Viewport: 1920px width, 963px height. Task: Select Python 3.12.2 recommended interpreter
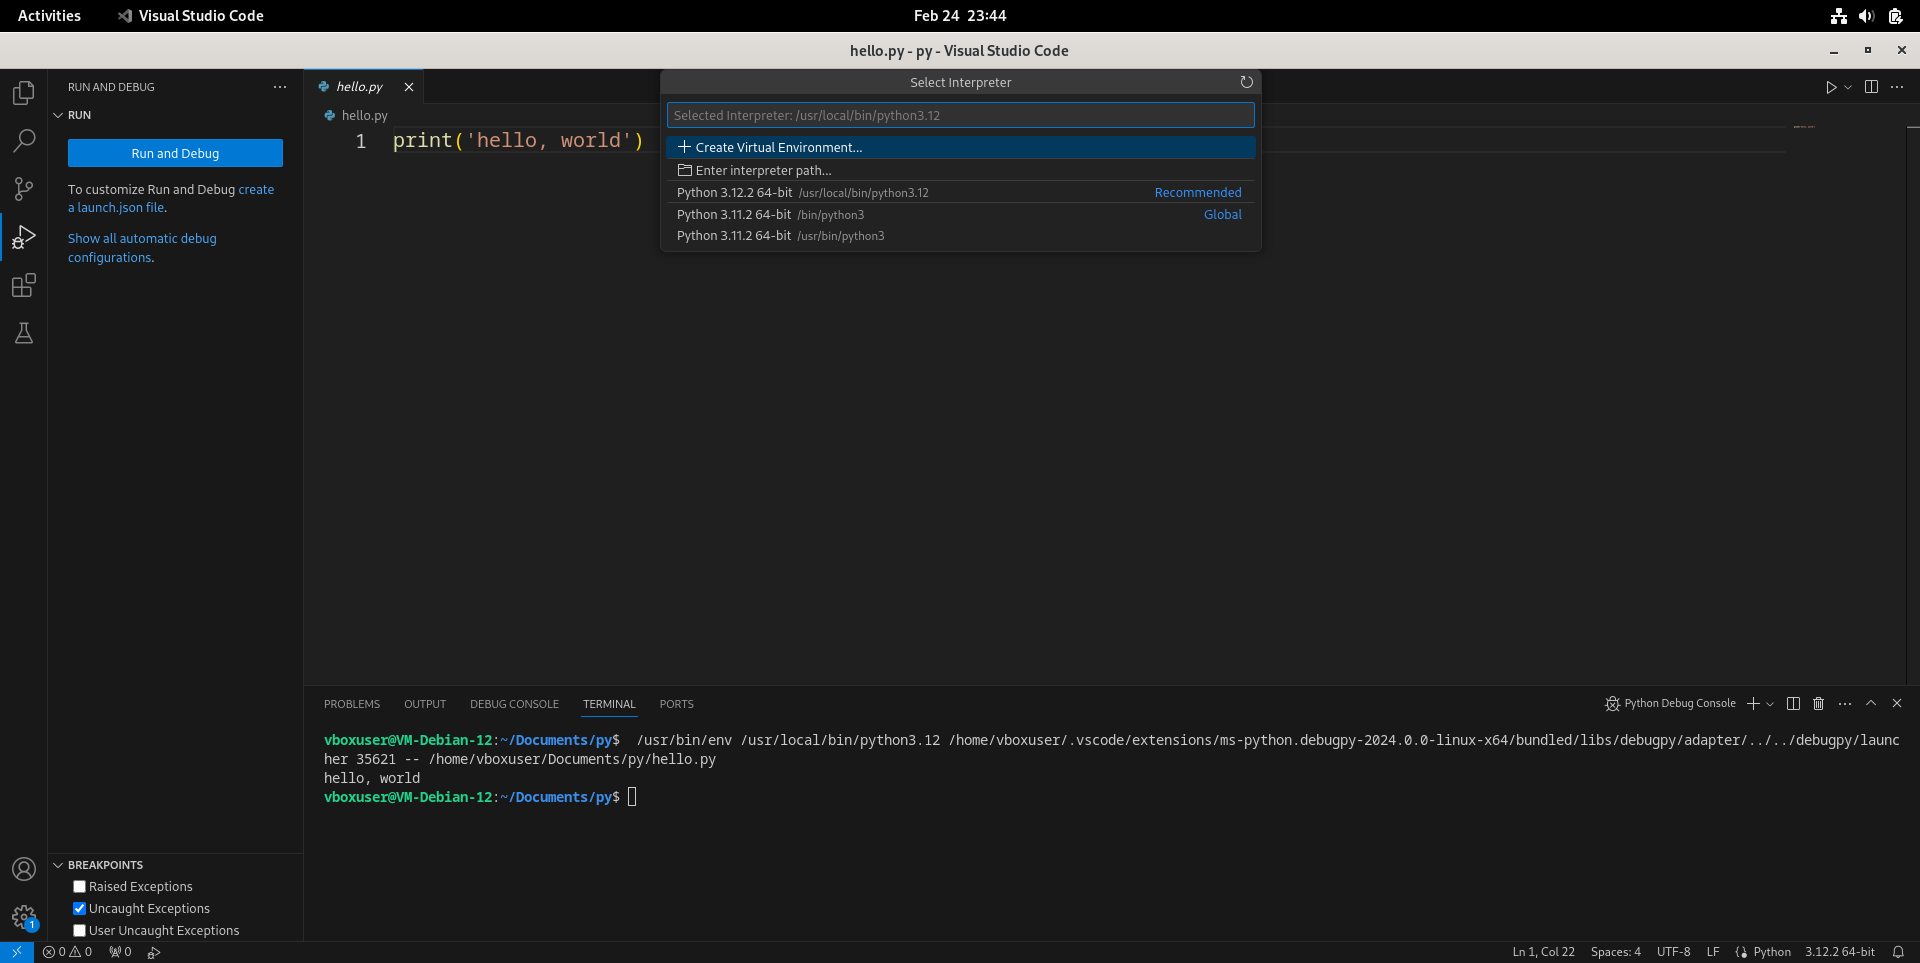click(x=960, y=192)
